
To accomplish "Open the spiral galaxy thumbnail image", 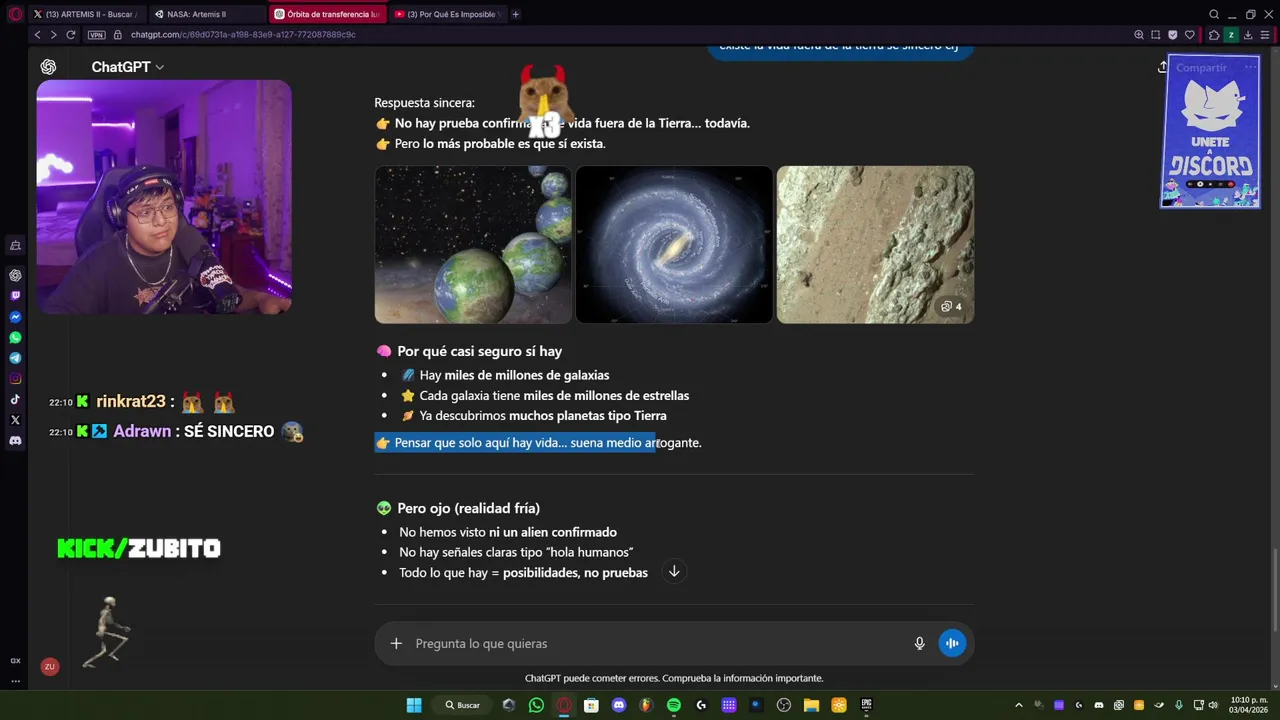I will pos(674,244).
